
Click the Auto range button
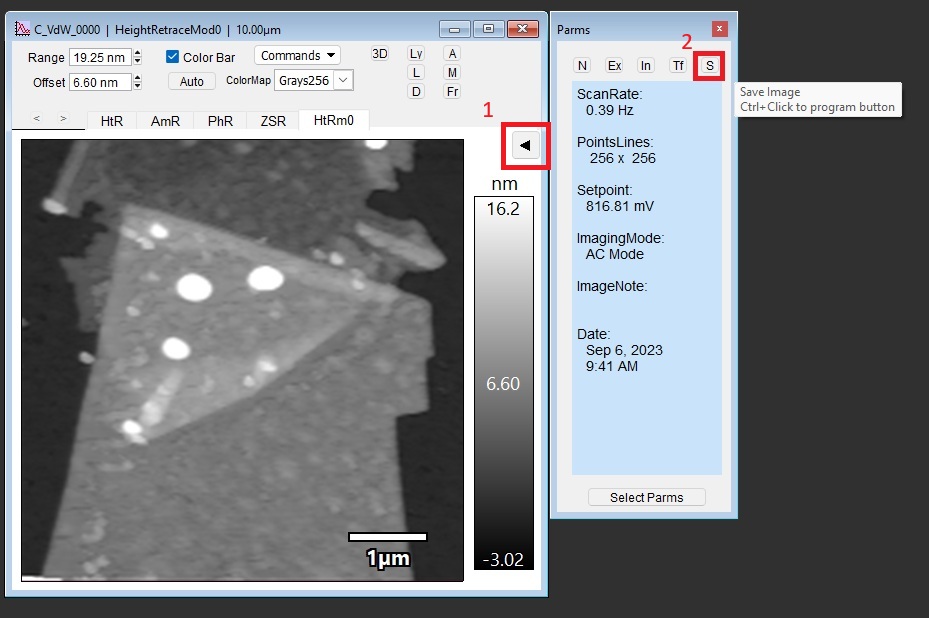(x=192, y=81)
